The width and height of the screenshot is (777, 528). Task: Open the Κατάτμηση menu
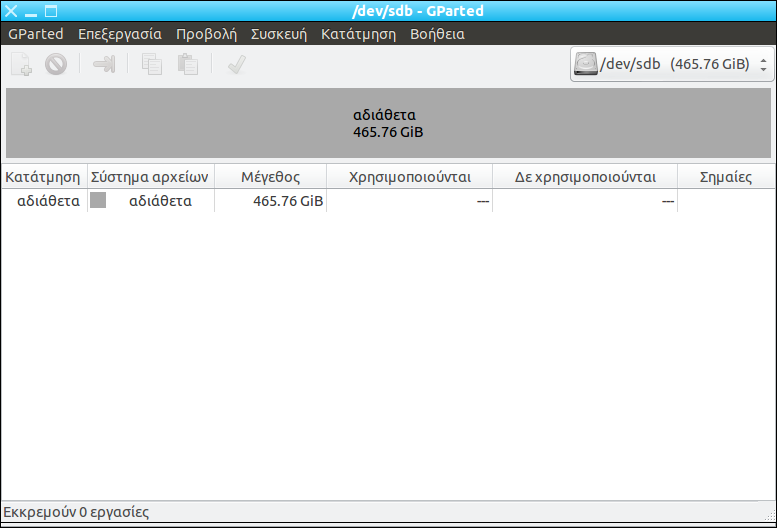[358, 34]
